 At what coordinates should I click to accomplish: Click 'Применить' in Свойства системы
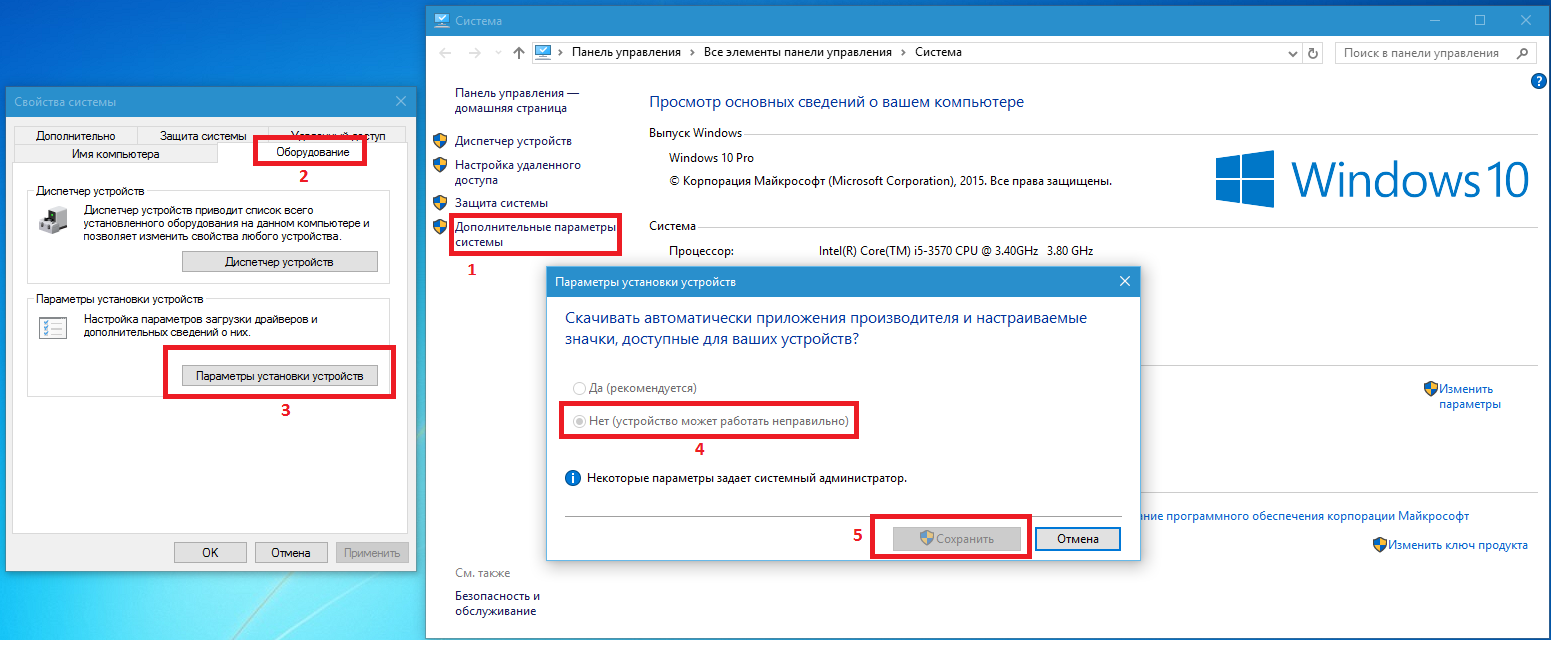tap(372, 552)
